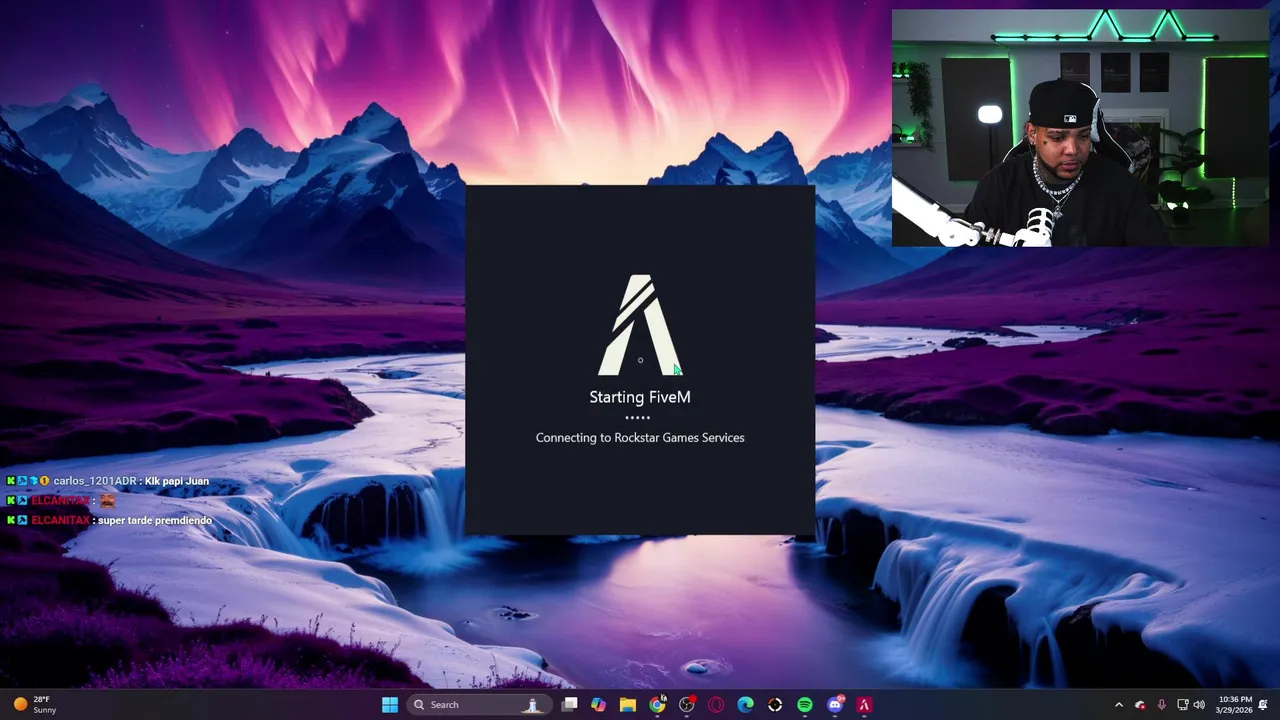
Task: Click the taskbar Search box
Action: (481, 705)
